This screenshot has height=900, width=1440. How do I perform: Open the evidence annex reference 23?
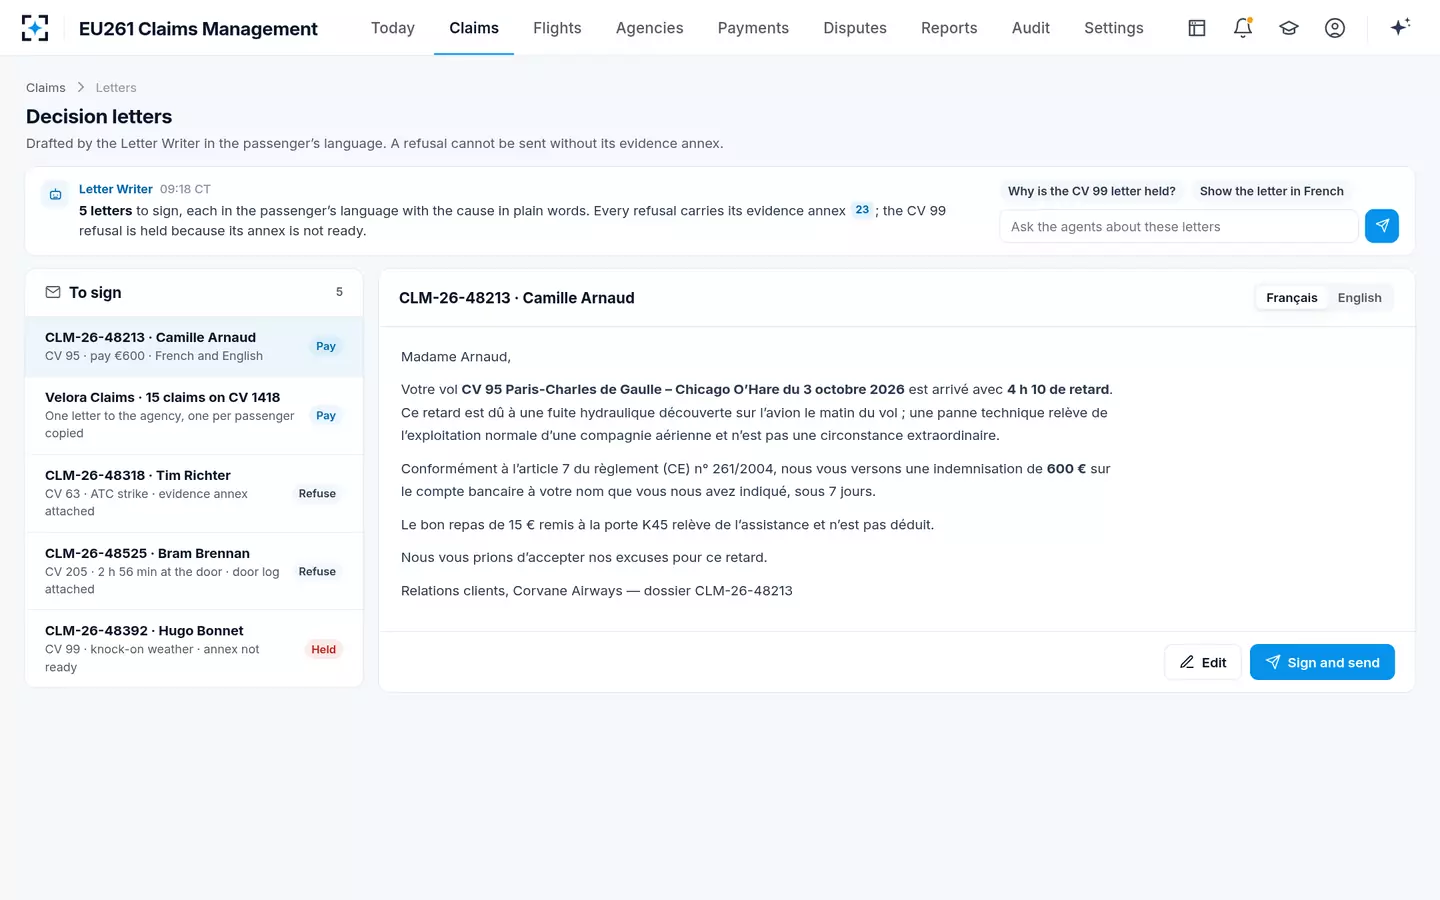coord(862,210)
